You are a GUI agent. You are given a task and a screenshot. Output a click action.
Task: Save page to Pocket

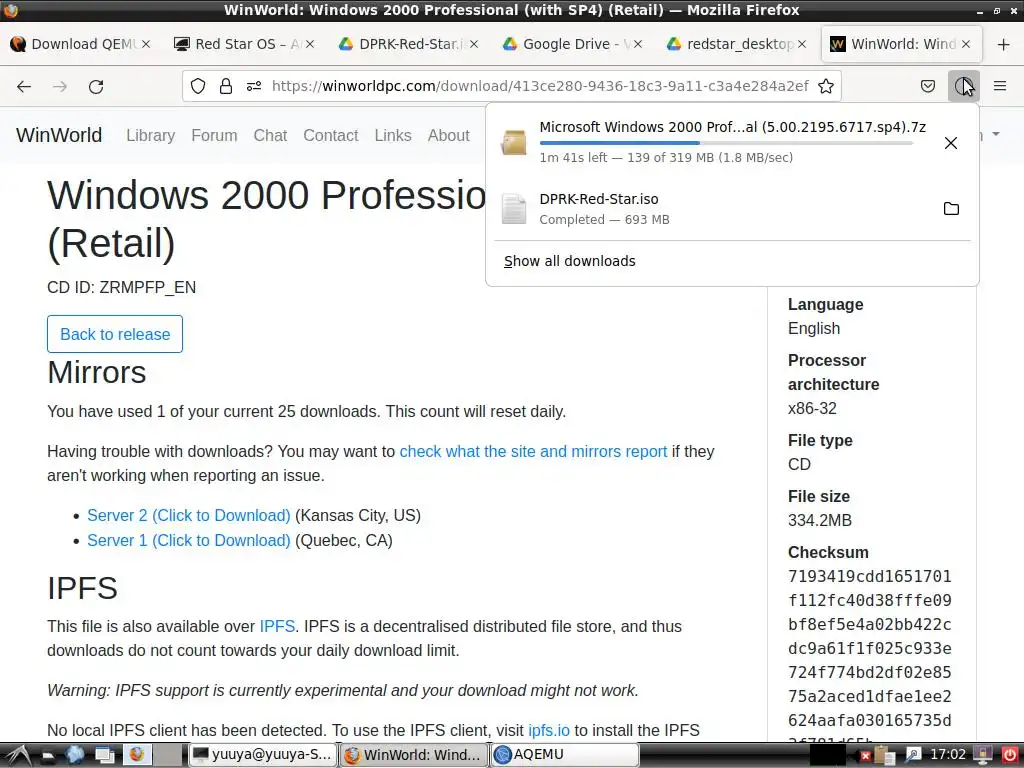(x=928, y=86)
